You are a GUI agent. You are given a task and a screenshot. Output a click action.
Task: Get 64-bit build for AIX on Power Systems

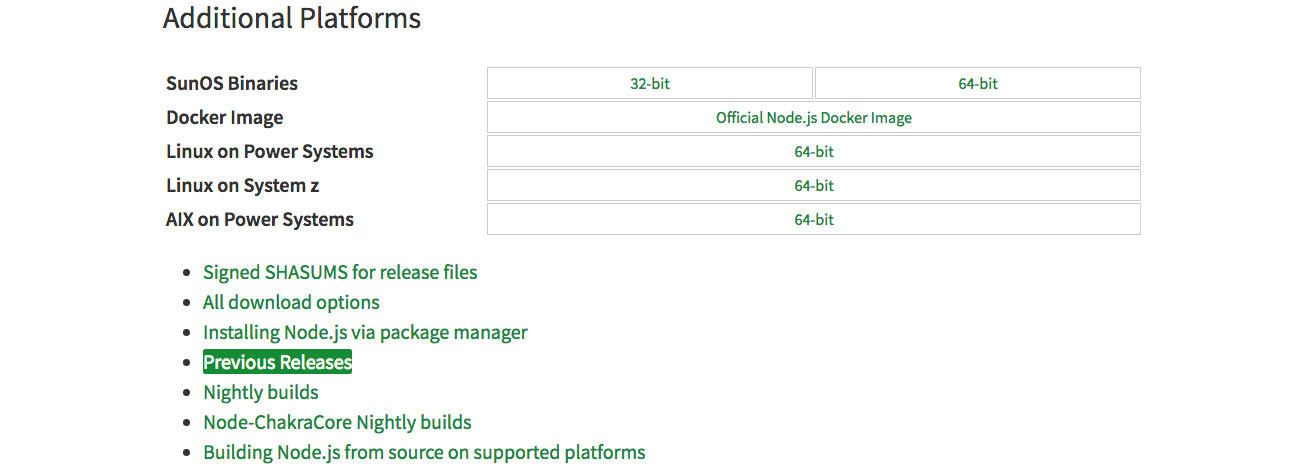point(813,220)
